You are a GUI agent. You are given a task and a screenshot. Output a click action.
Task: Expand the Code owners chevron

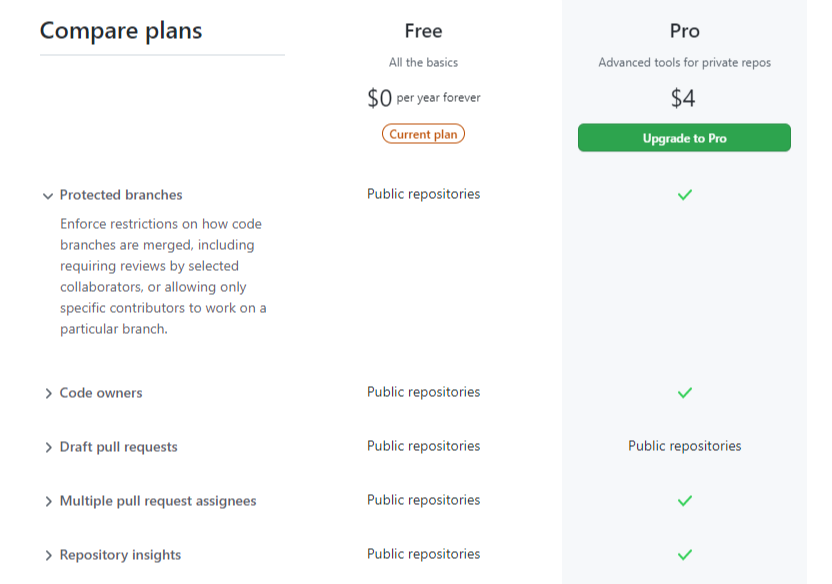point(48,393)
